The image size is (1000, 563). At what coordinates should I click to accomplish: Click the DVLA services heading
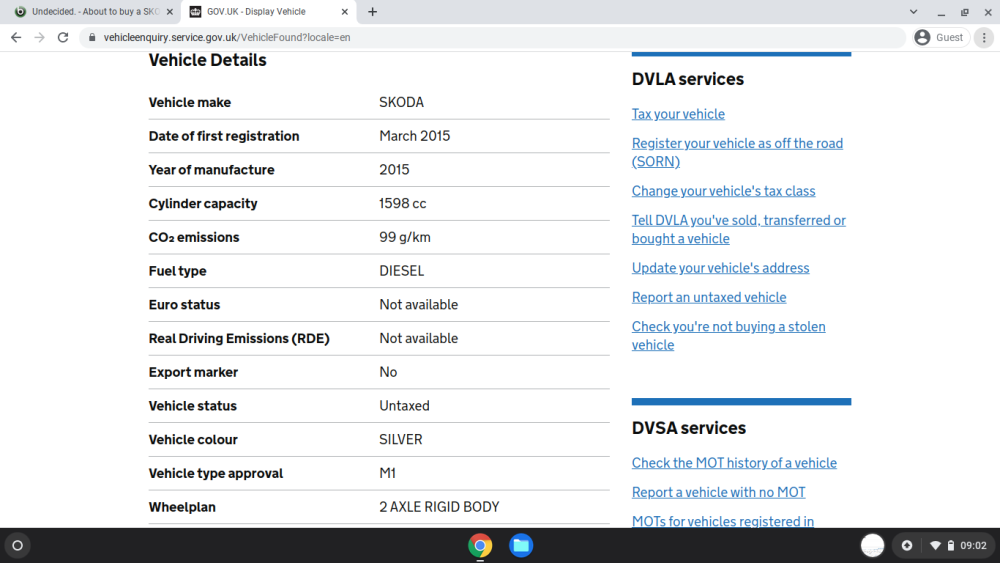[688, 79]
